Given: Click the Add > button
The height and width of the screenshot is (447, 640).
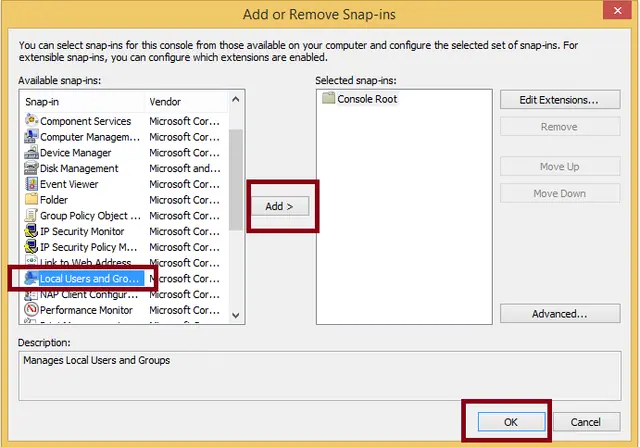Looking at the screenshot, I should (x=280, y=206).
